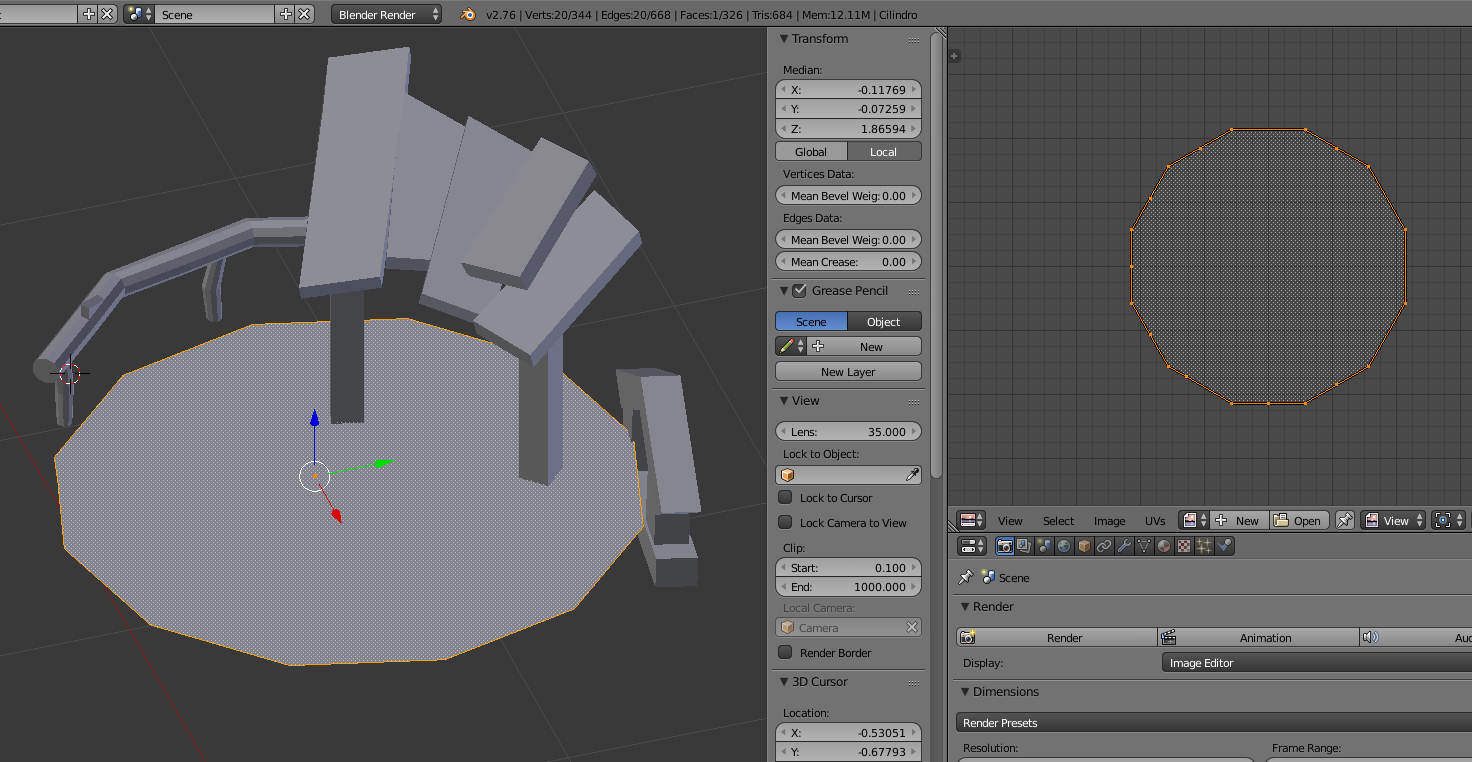Enable the Lock to Cursor checkbox
1472x762 pixels.
(786, 498)
